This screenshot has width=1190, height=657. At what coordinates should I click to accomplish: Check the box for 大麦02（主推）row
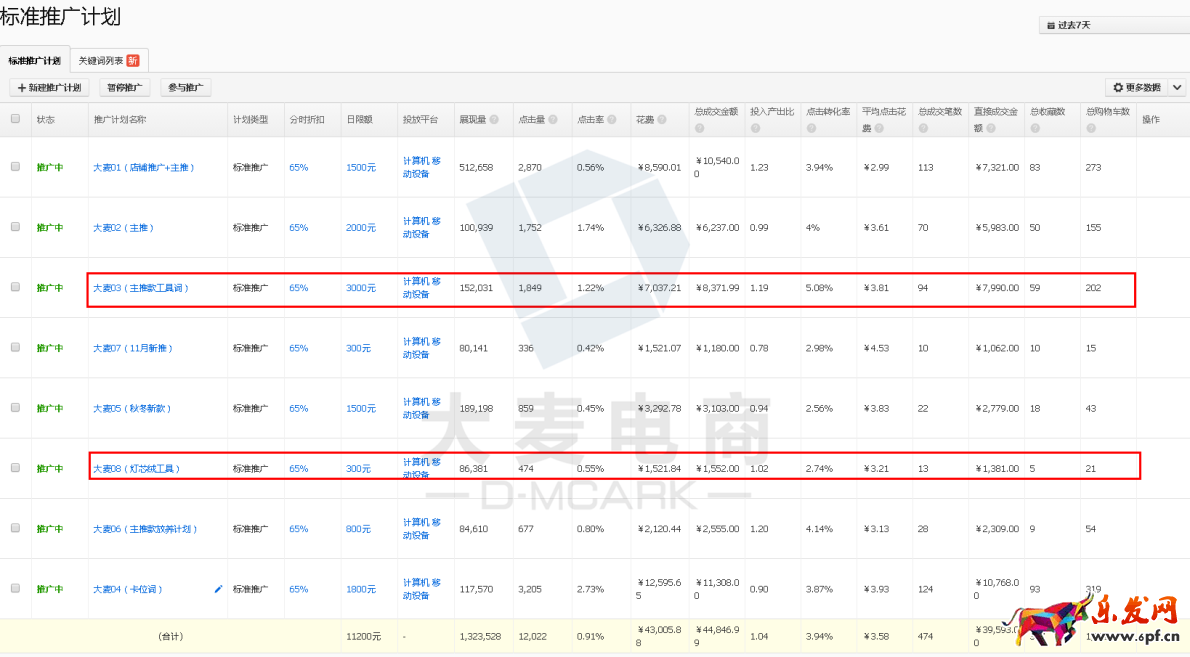15,227
